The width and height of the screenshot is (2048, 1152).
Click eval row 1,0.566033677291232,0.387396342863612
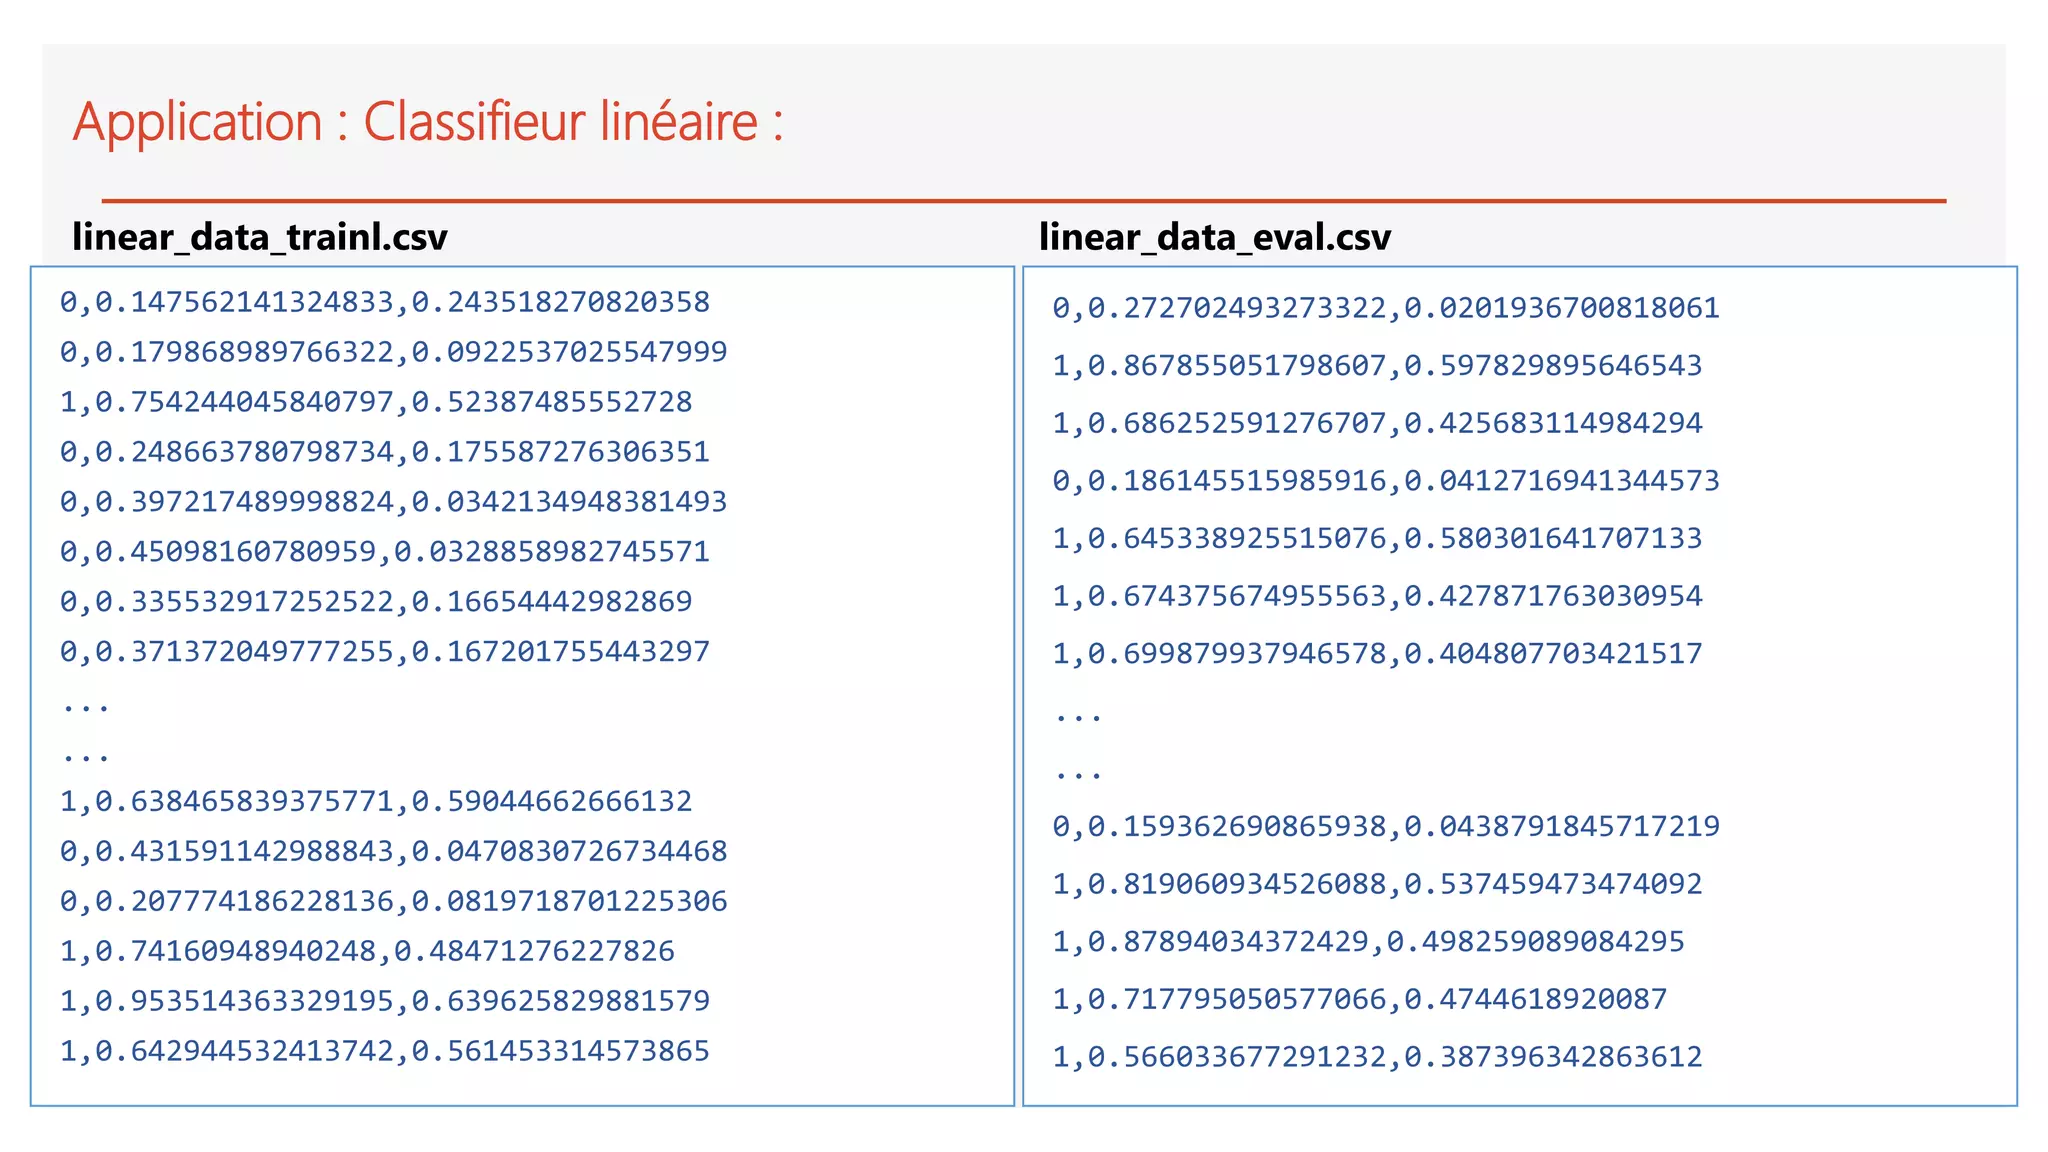(1377, 1057)
